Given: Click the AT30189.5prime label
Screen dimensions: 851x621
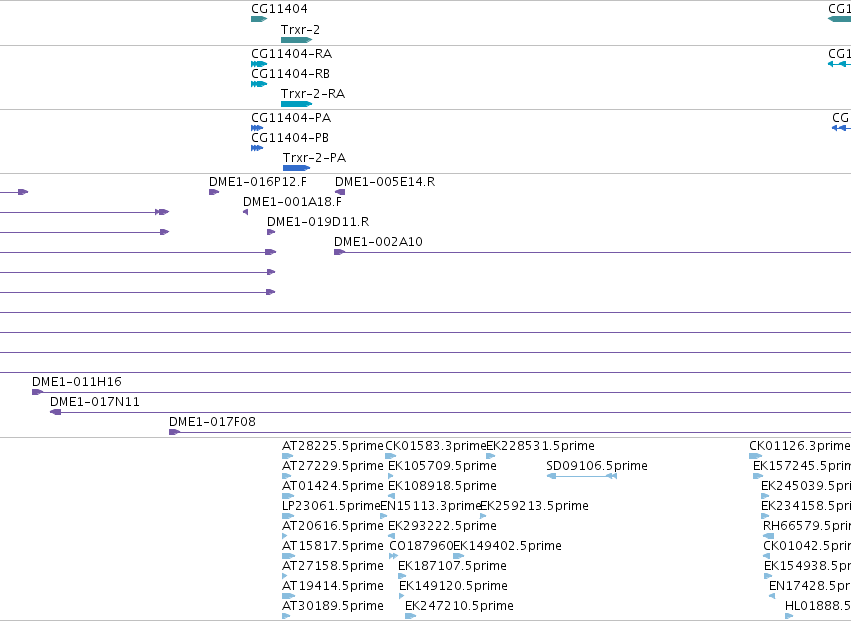Looking at the screenshot, I should (333, 606).
